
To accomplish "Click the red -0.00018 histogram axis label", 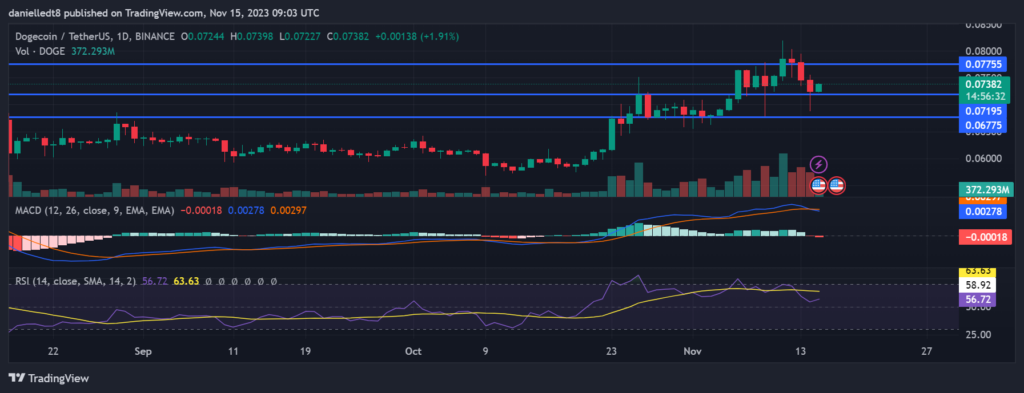I will 984,238.
